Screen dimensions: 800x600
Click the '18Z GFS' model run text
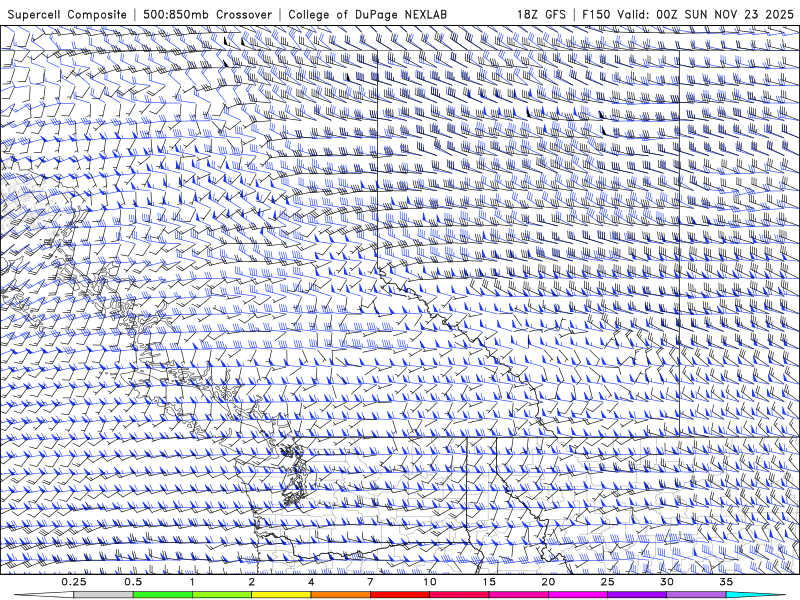(x=541, y=14)
